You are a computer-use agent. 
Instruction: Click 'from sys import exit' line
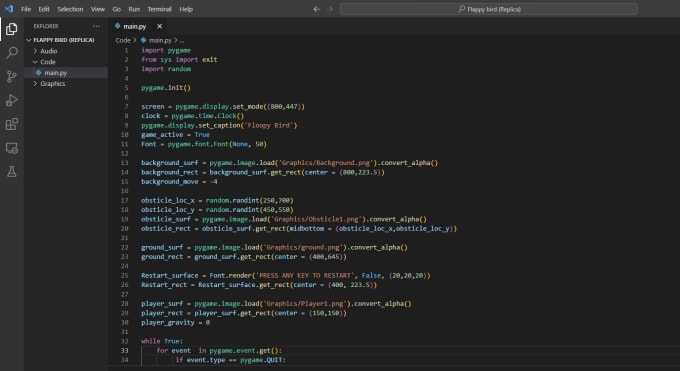pos(179,59)
